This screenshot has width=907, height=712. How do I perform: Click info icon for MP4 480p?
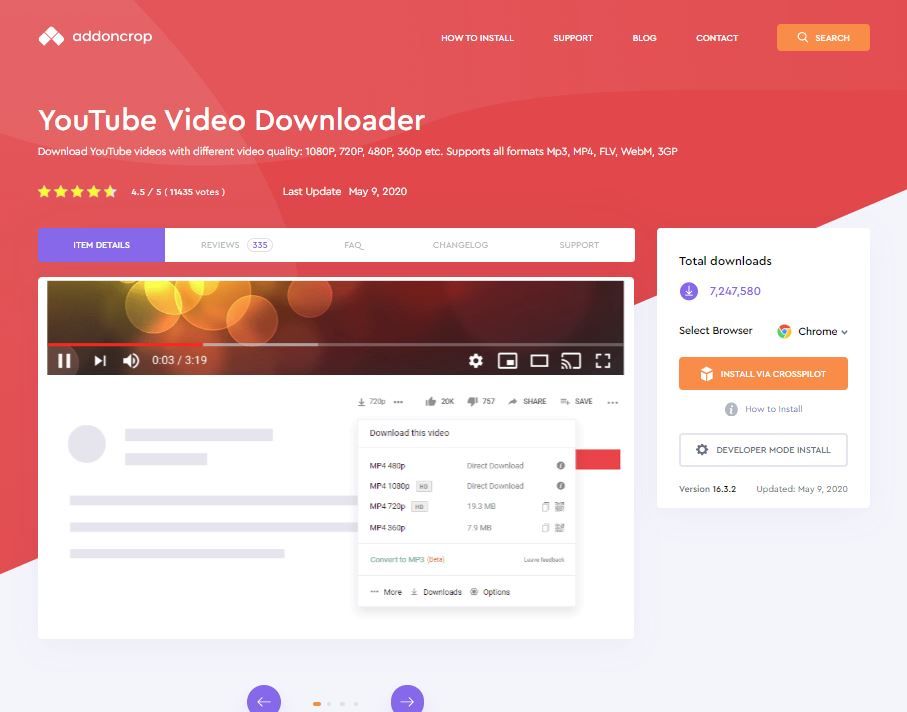(x=561, y=466)
